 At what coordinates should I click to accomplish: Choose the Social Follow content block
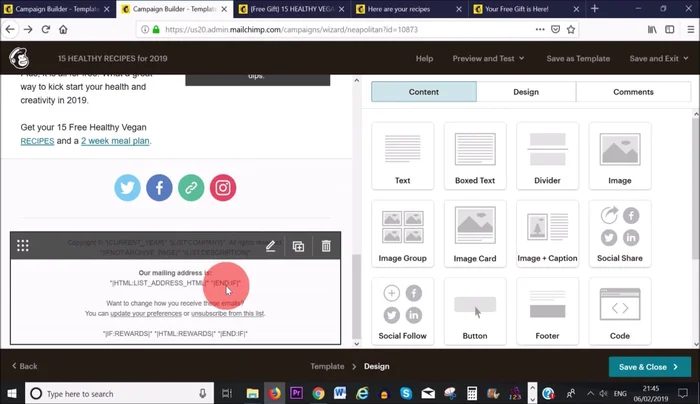(x=402, y=312)
